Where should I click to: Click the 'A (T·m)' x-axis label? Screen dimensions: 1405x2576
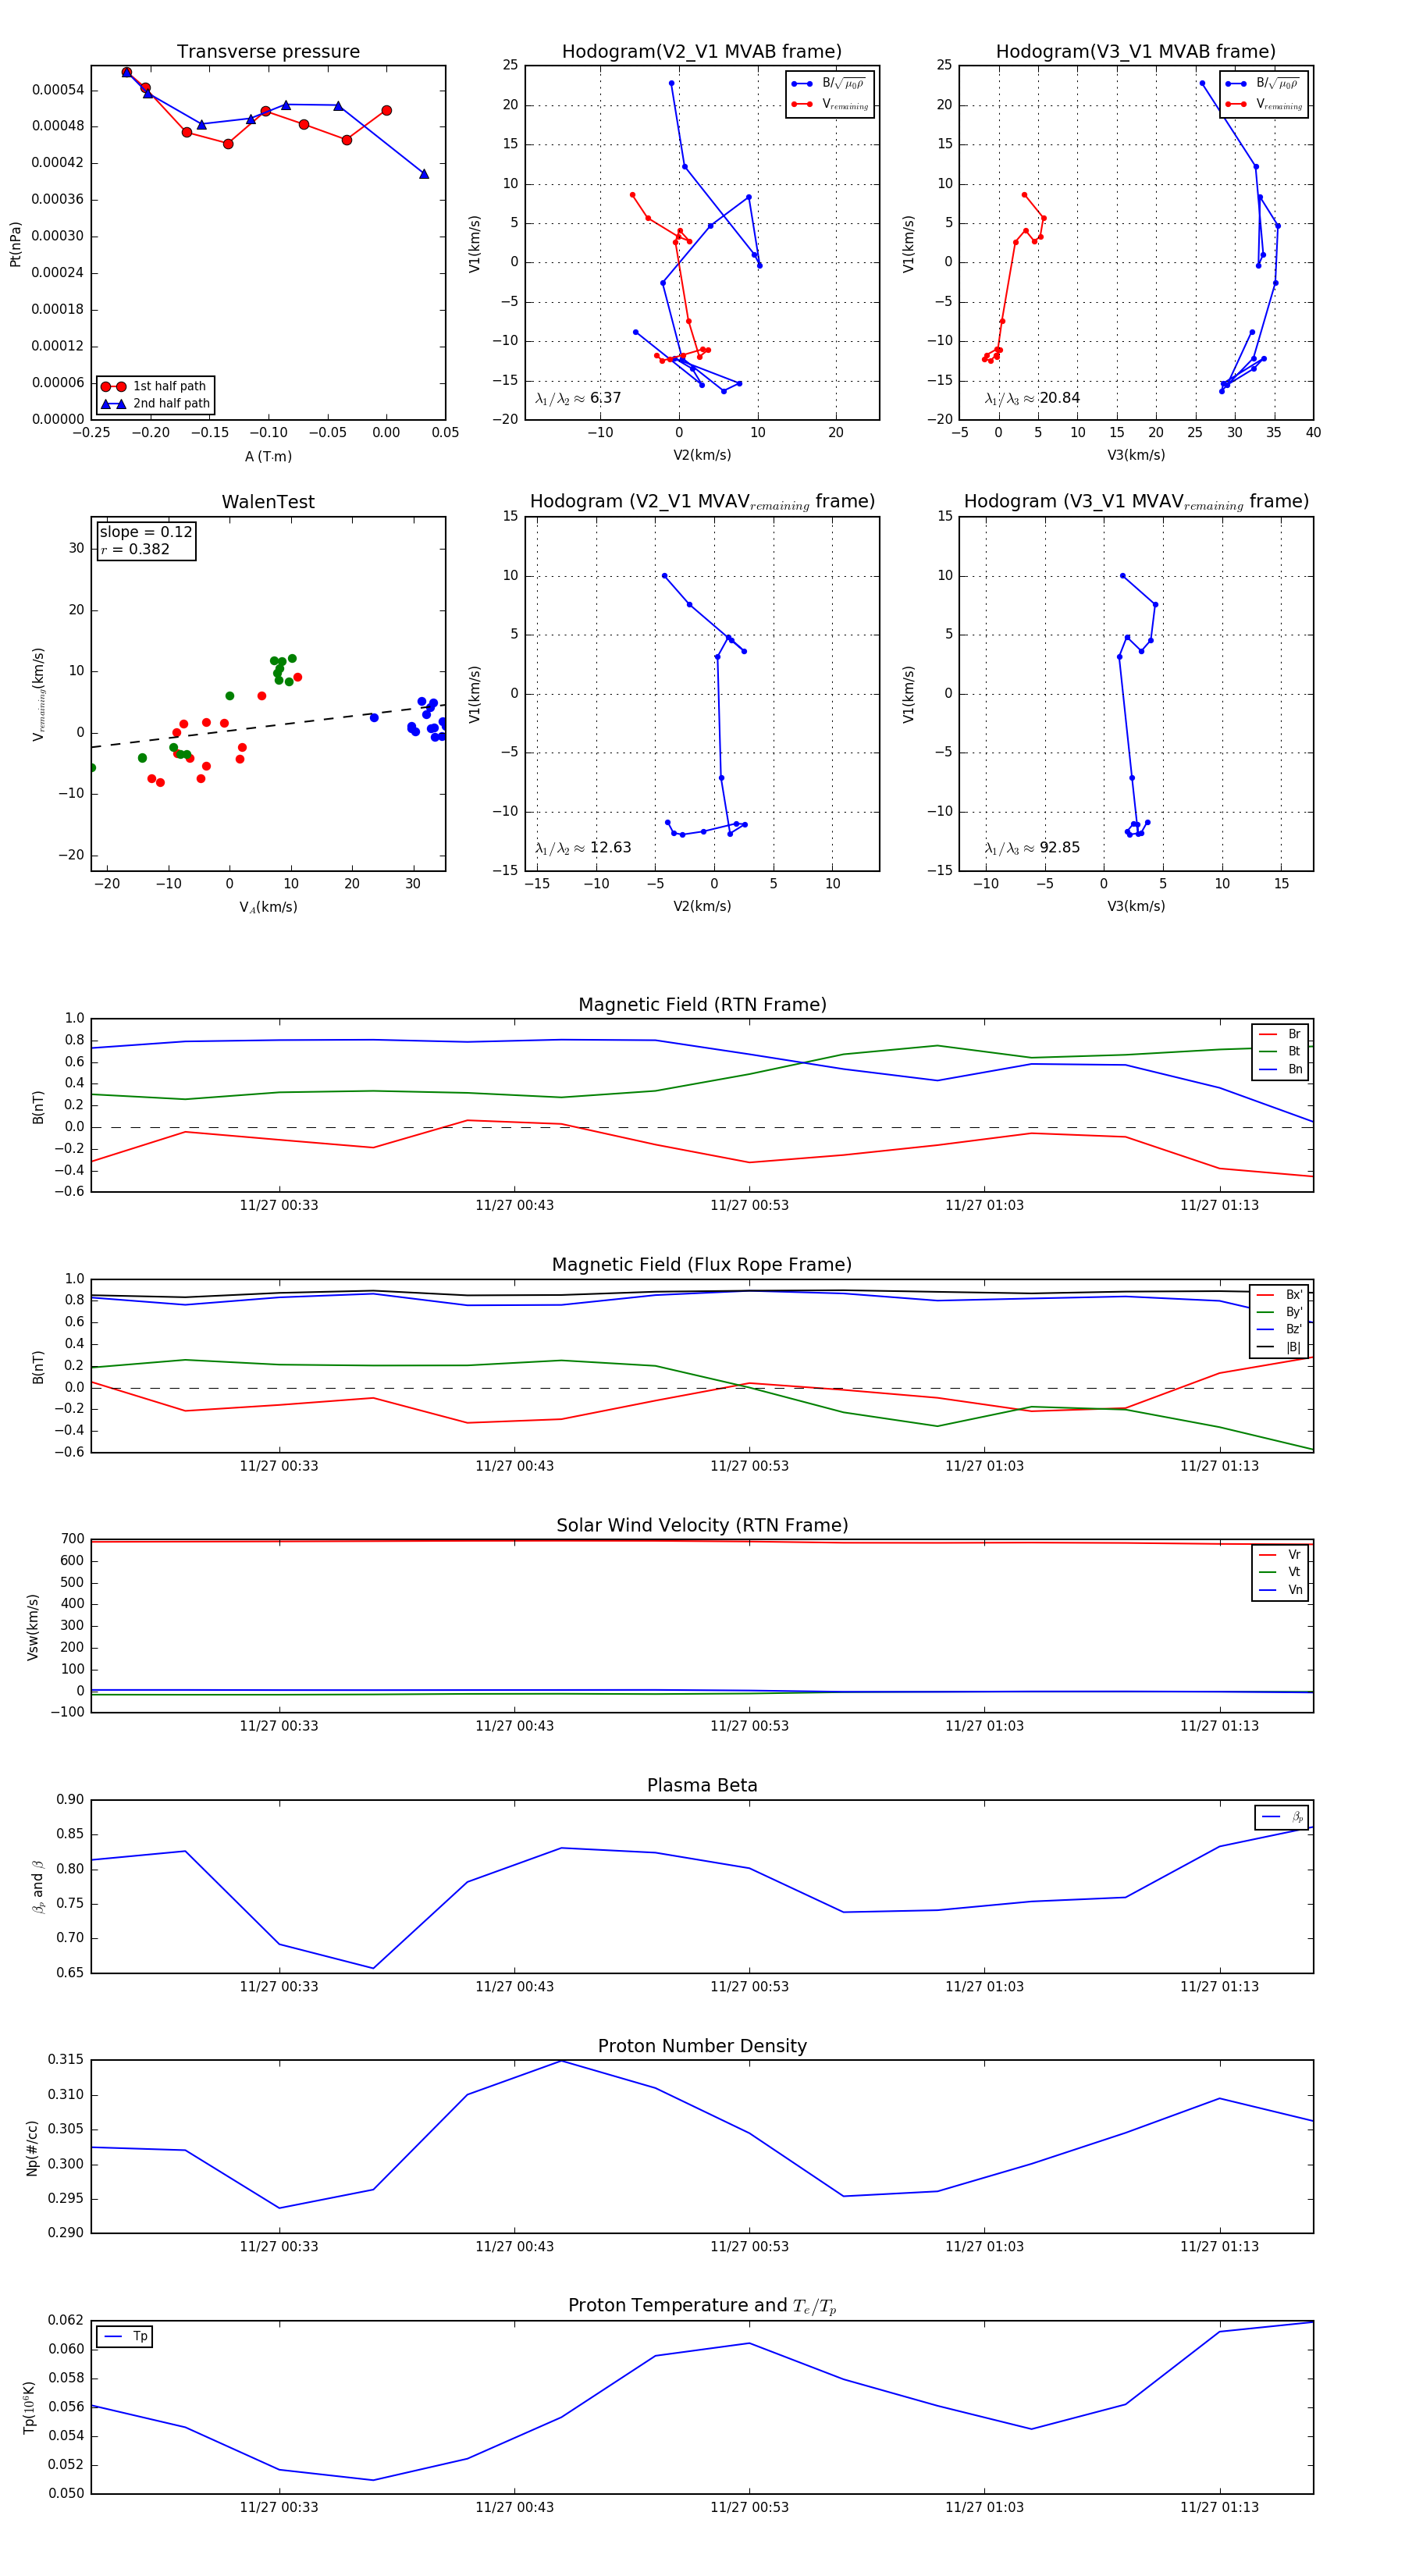(x=268, y=457)
